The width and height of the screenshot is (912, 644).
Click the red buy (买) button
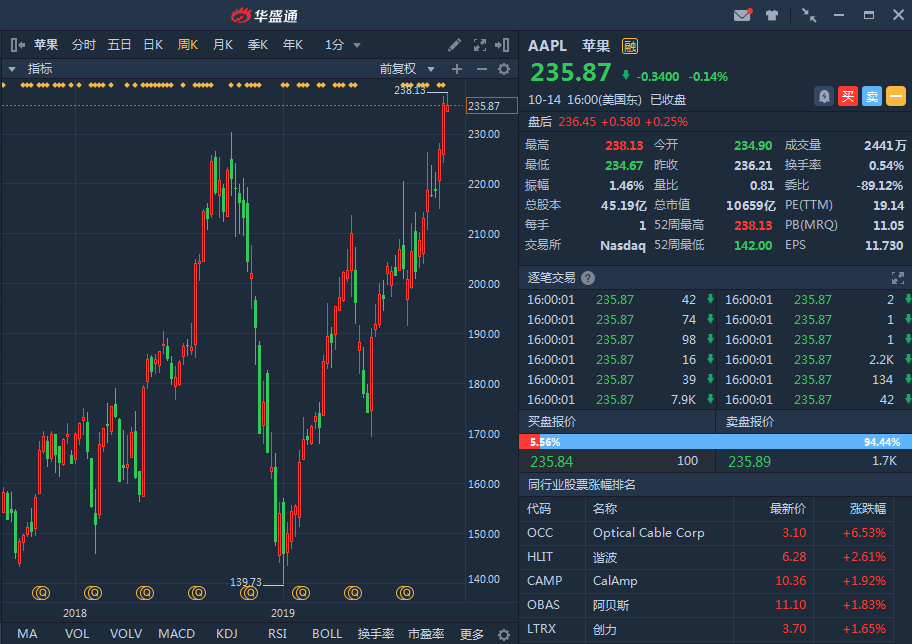coord(848,96)
